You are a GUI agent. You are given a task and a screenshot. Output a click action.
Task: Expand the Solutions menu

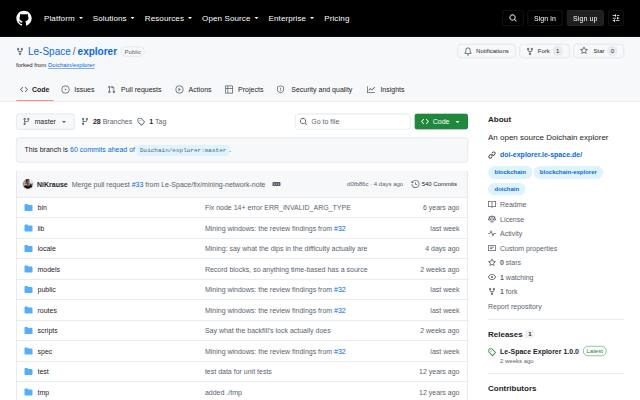(x=113, y=18)
